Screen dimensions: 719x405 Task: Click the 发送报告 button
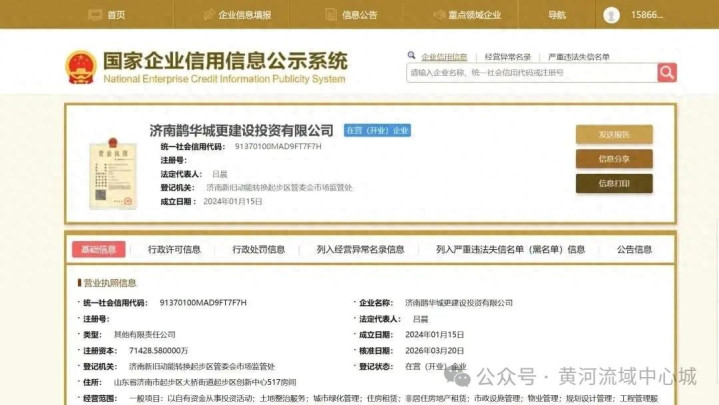pos(614,134)
